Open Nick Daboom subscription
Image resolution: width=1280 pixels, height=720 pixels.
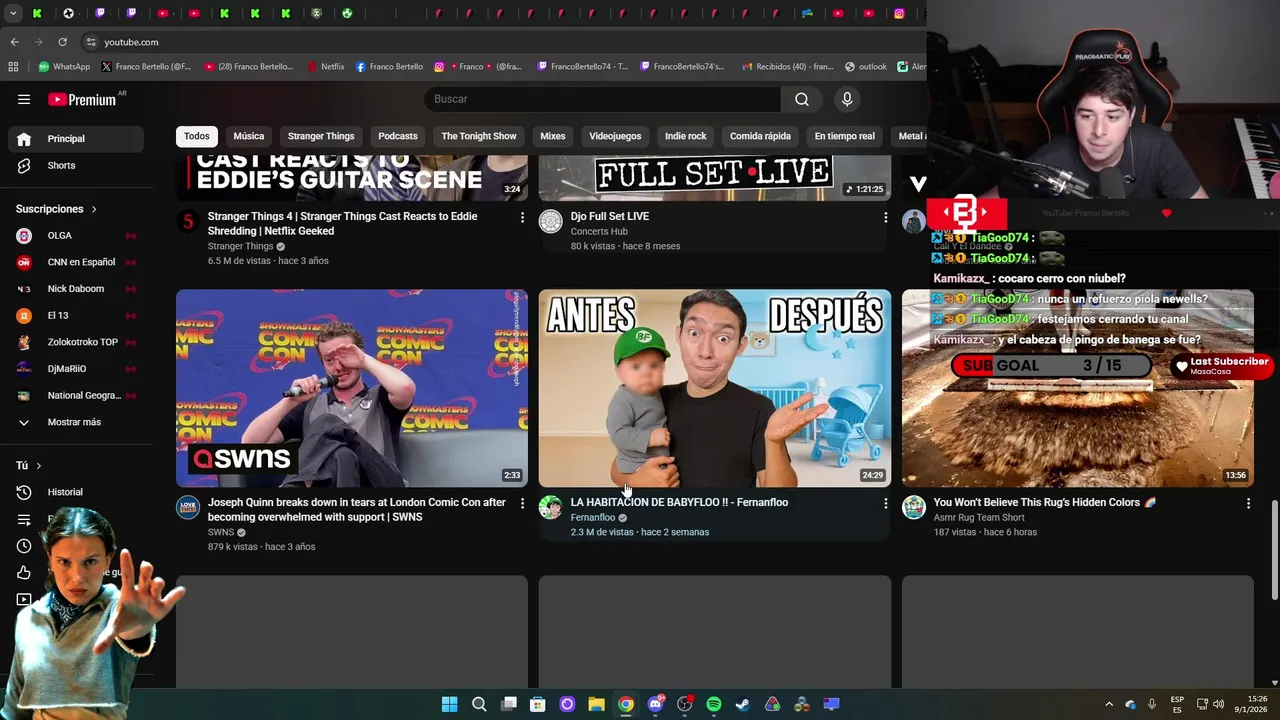(76, 289)
